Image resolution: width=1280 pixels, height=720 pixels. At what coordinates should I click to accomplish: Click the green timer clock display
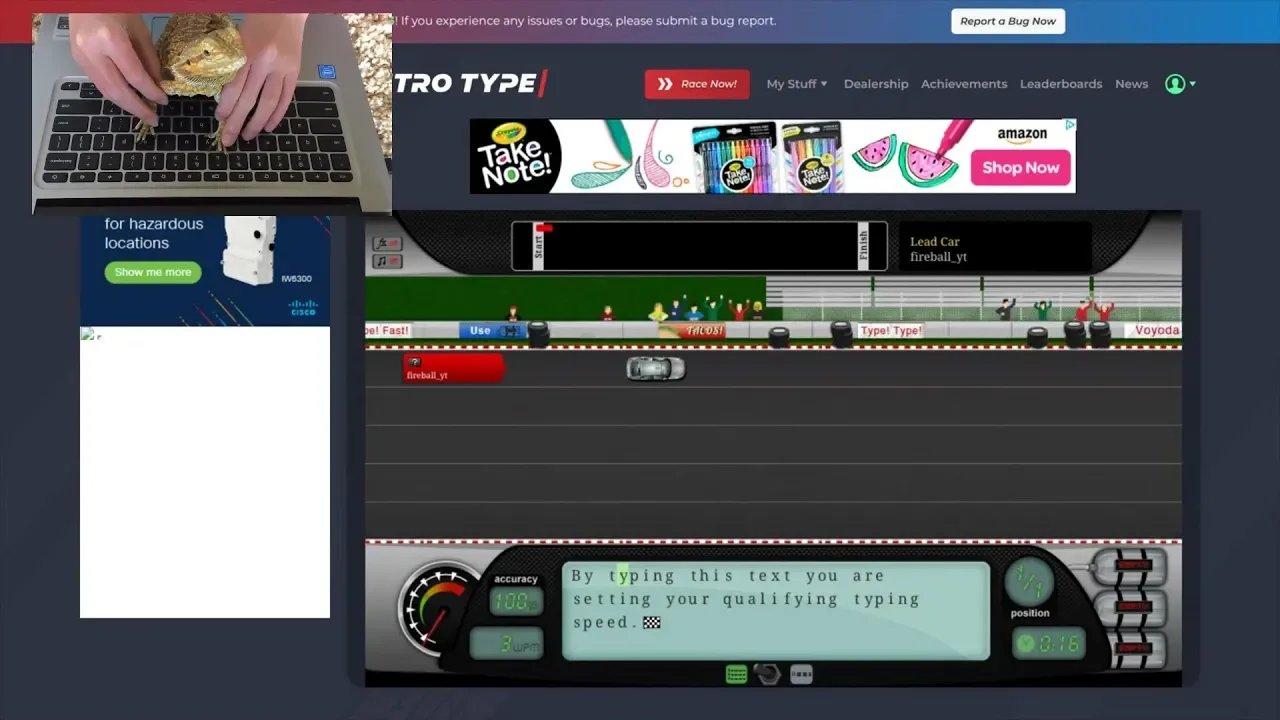click(1048, 644)
